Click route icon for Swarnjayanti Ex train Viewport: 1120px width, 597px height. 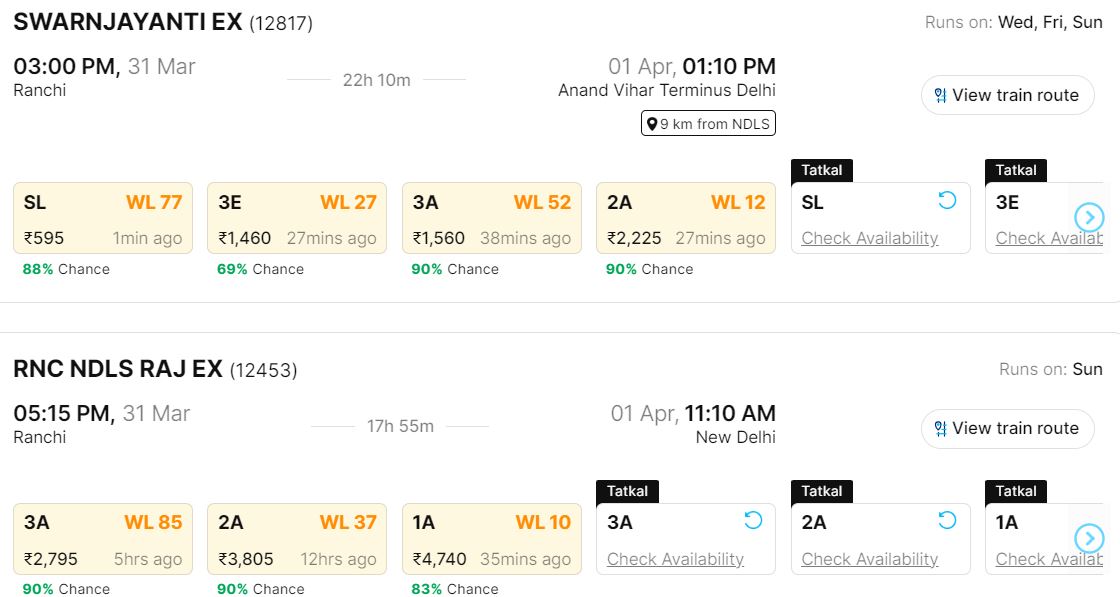pyautogui.click(x=940, y=96)
